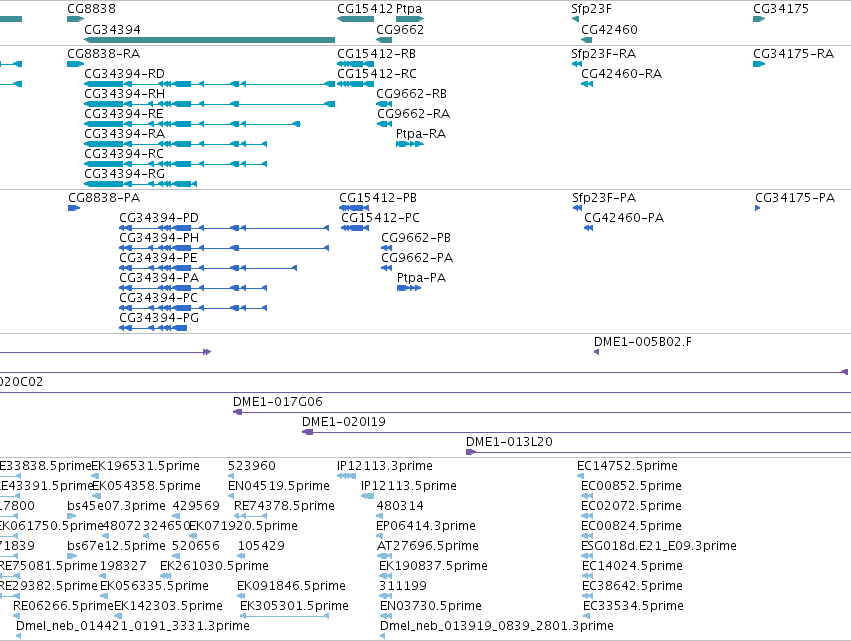Screen dimensions: 851x641
Task: Click the DME1-017G06 BAC label
Action: (x=277, y=402)
